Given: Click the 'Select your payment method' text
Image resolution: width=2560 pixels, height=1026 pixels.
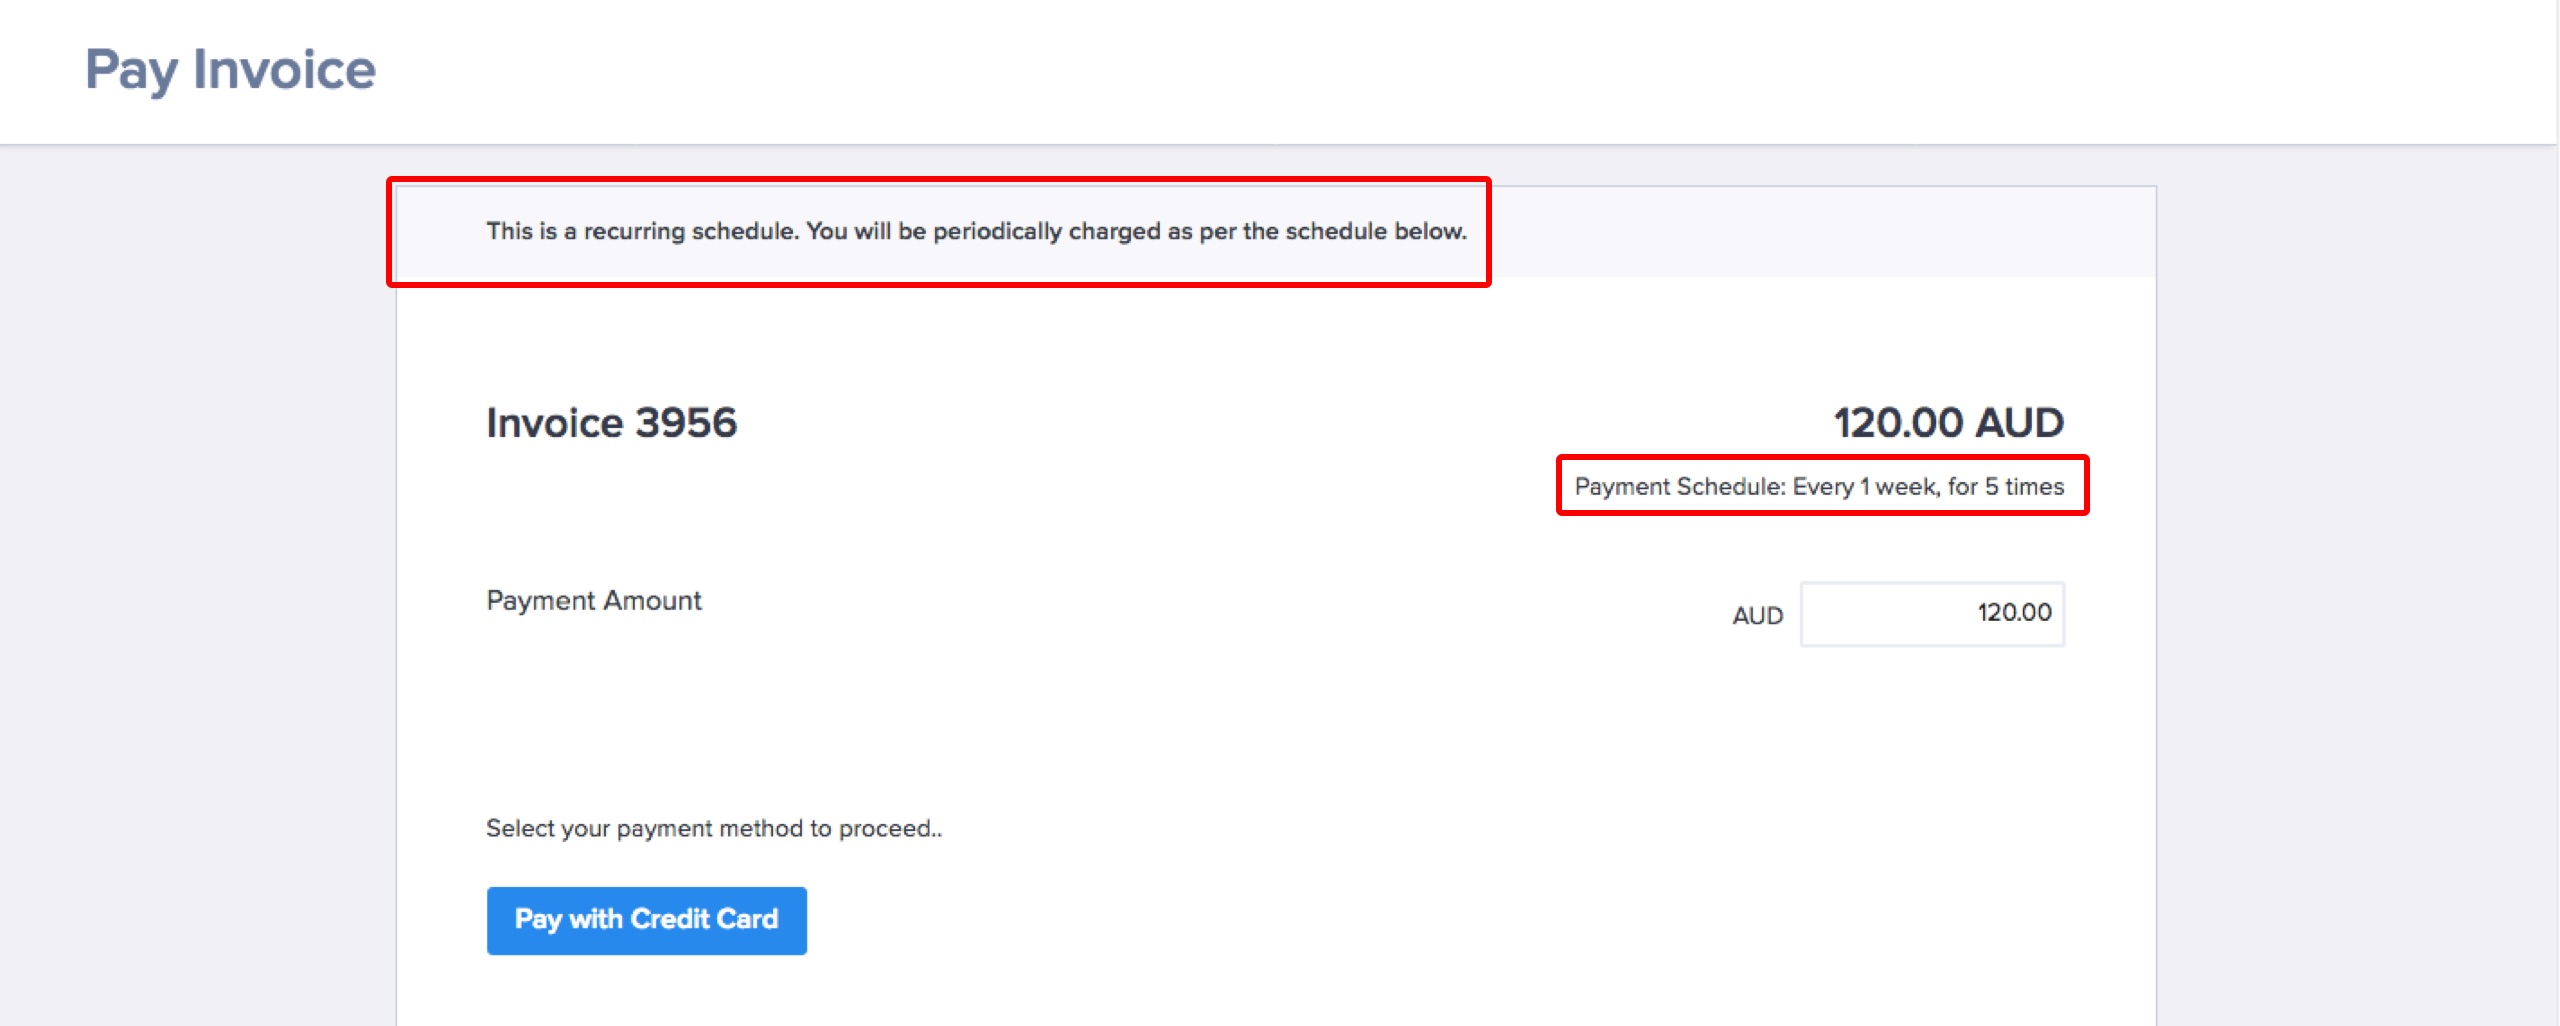Looking at the screenshot, I should tap(713, 828).
